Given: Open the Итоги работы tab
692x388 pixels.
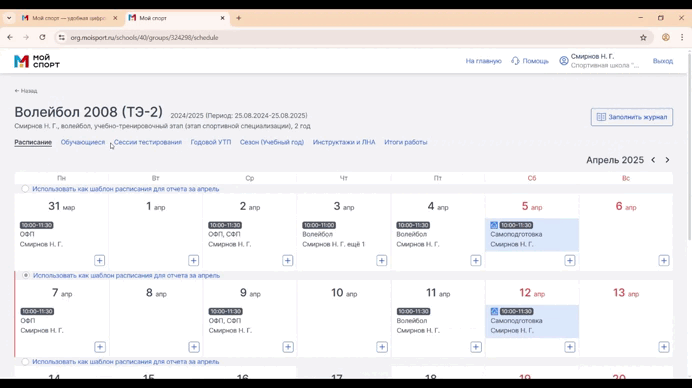Looking at the screenshot, I should point(406,142).
